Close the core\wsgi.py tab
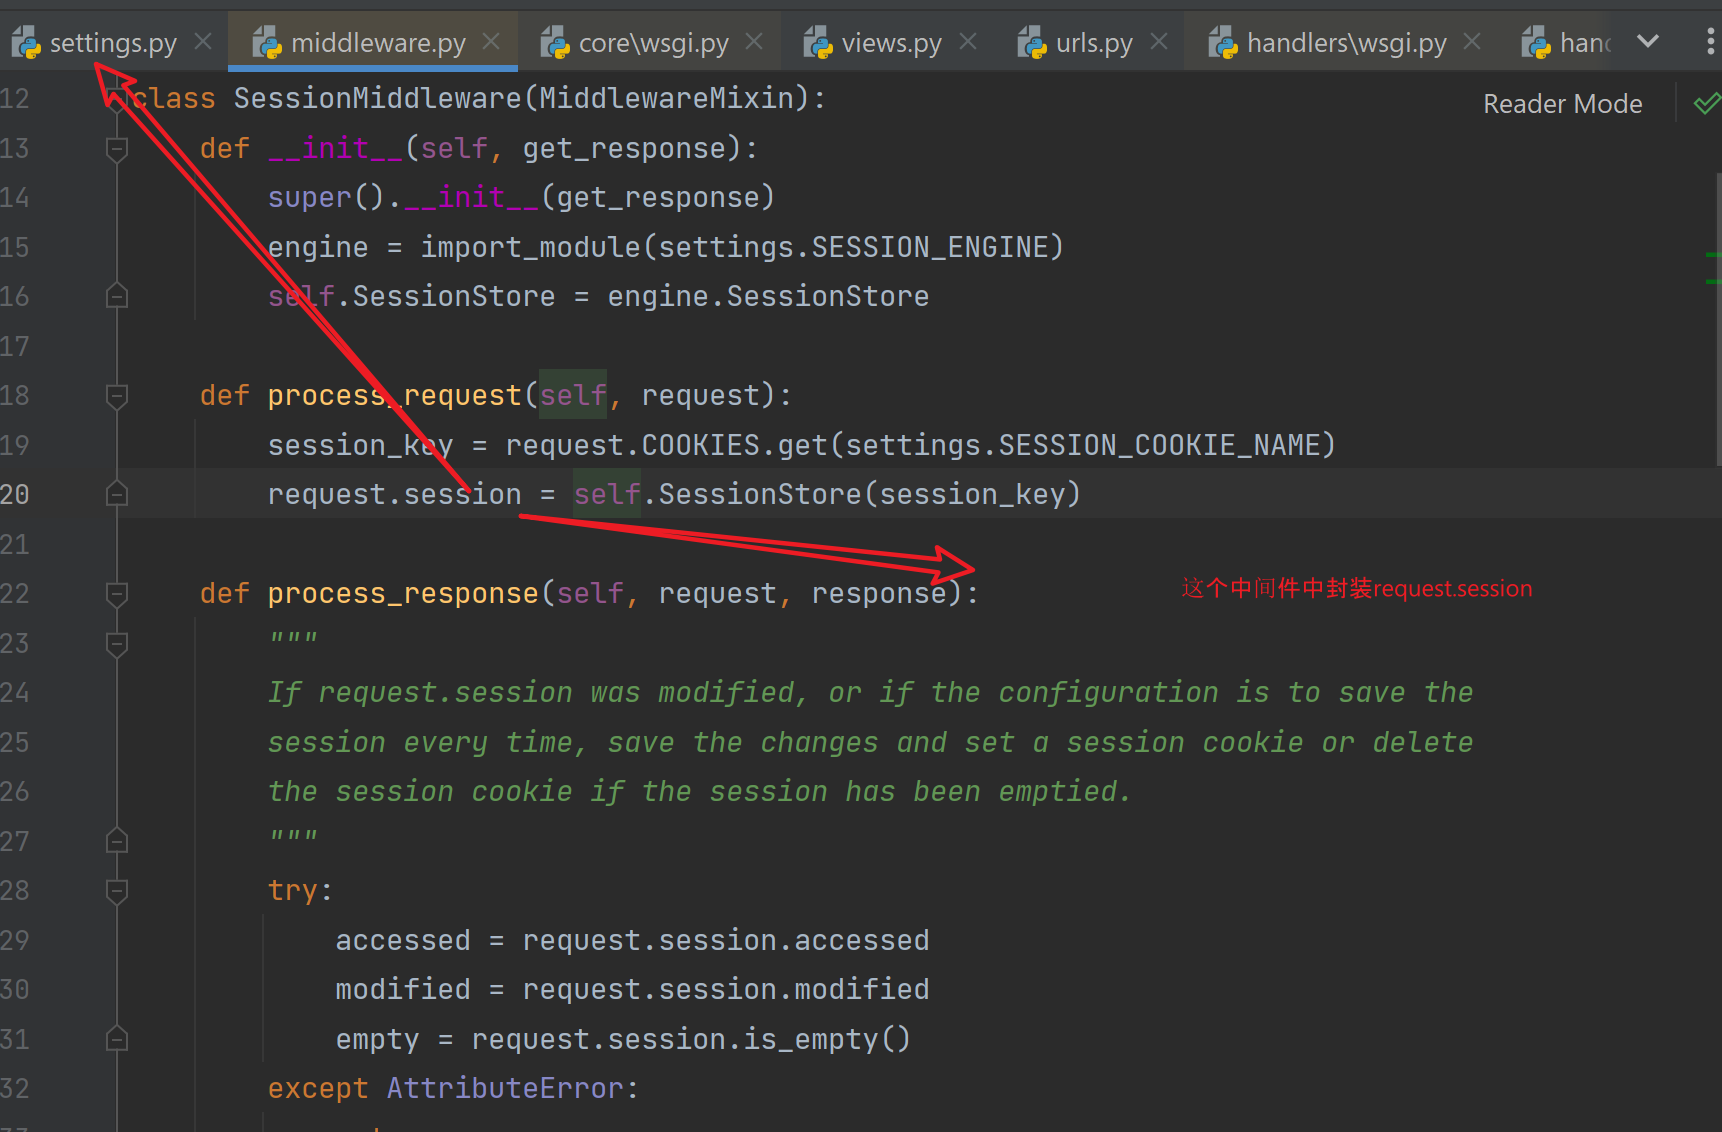The width and height of the screenshot is (1722, 1132). coord(754,41)
